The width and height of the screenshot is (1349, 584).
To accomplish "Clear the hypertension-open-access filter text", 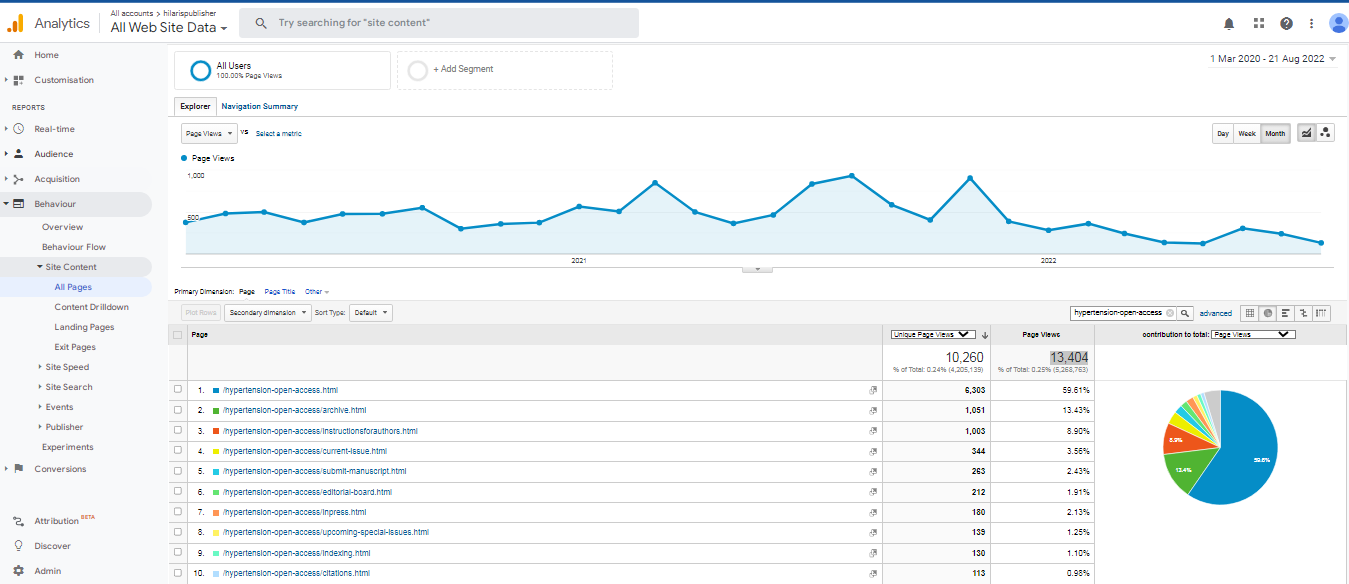I will pyautogui.click(x=1170, y=313).
